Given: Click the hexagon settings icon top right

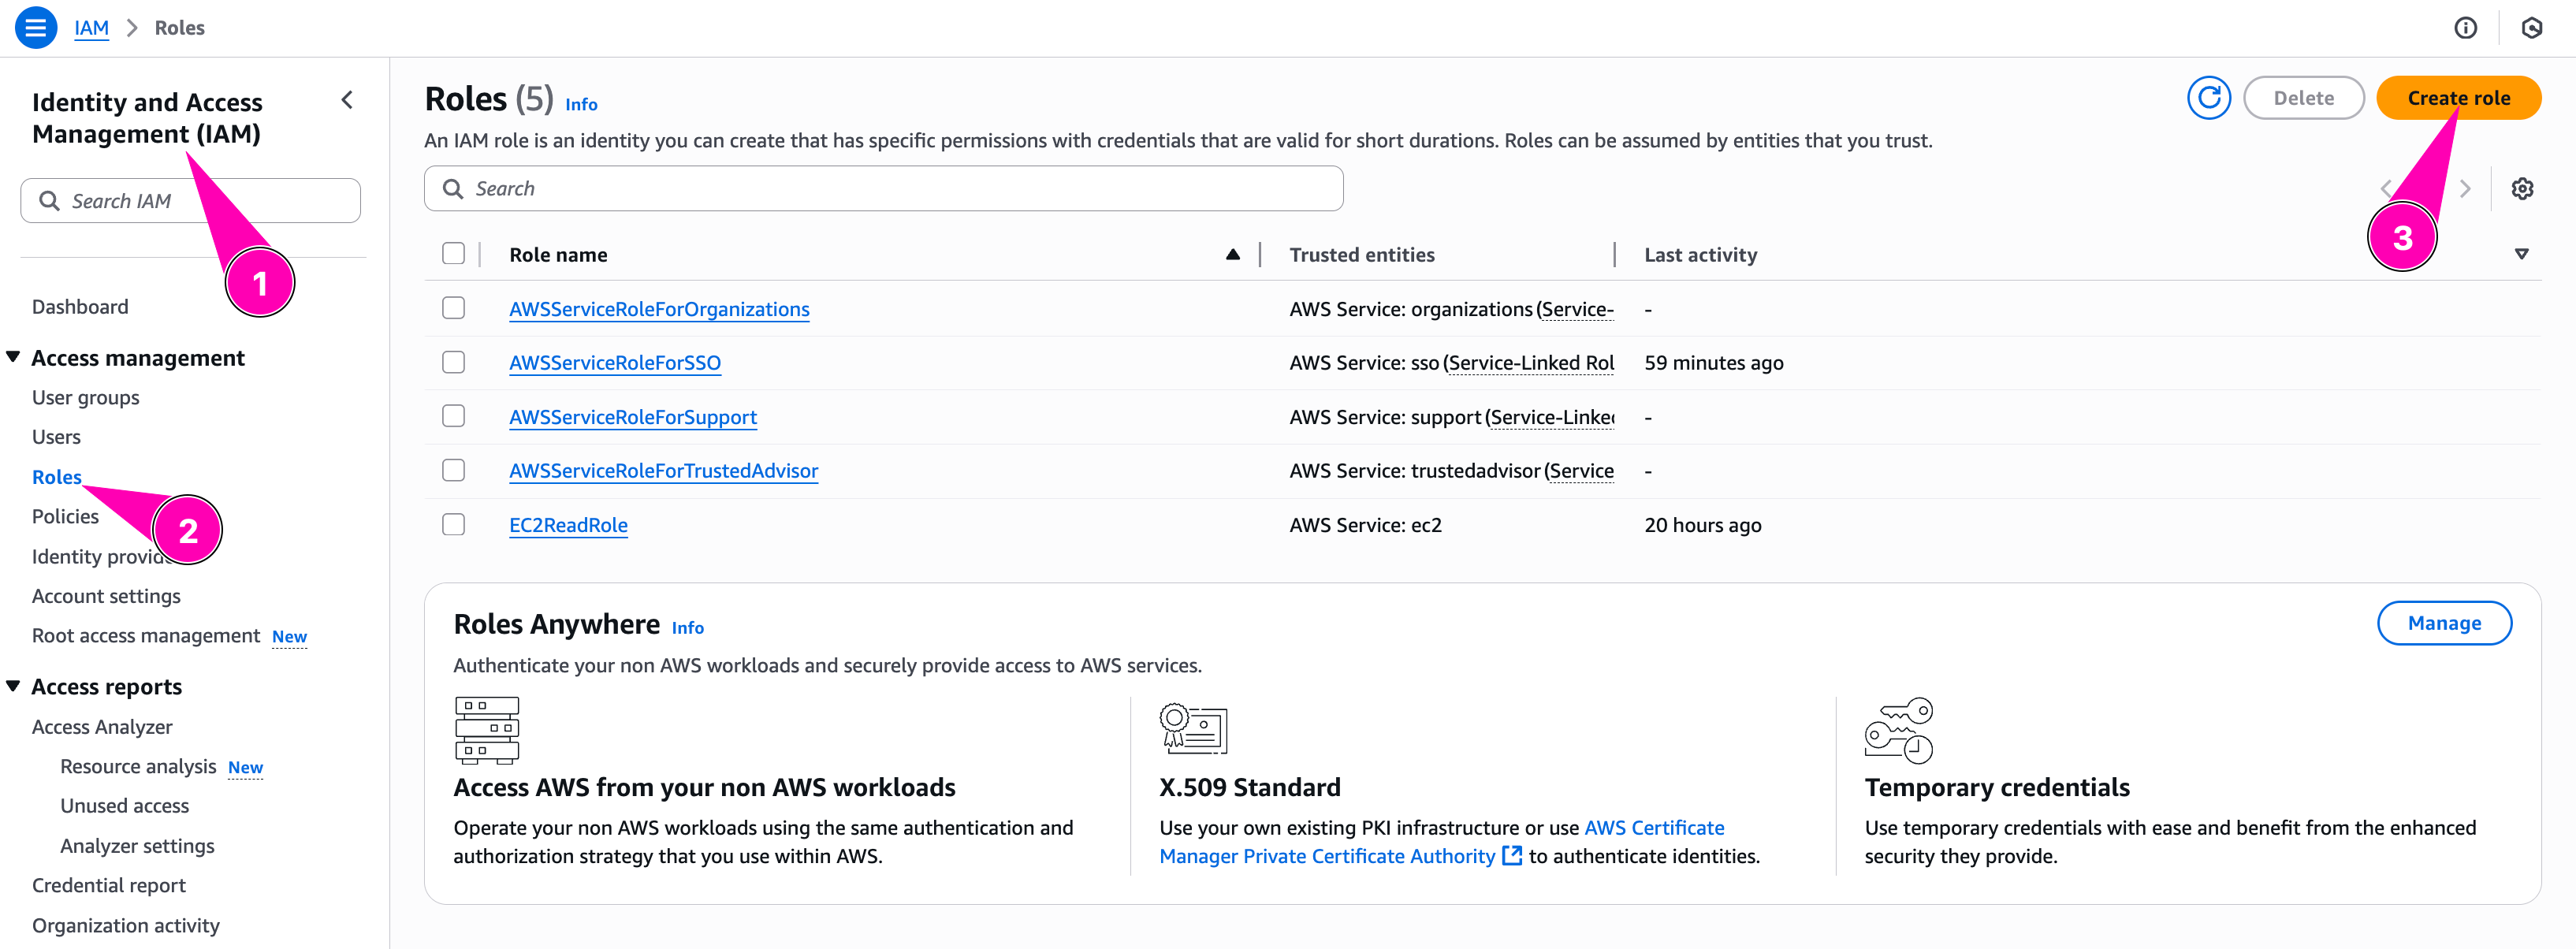Looking at the screenshot, I should (2531, 28).
